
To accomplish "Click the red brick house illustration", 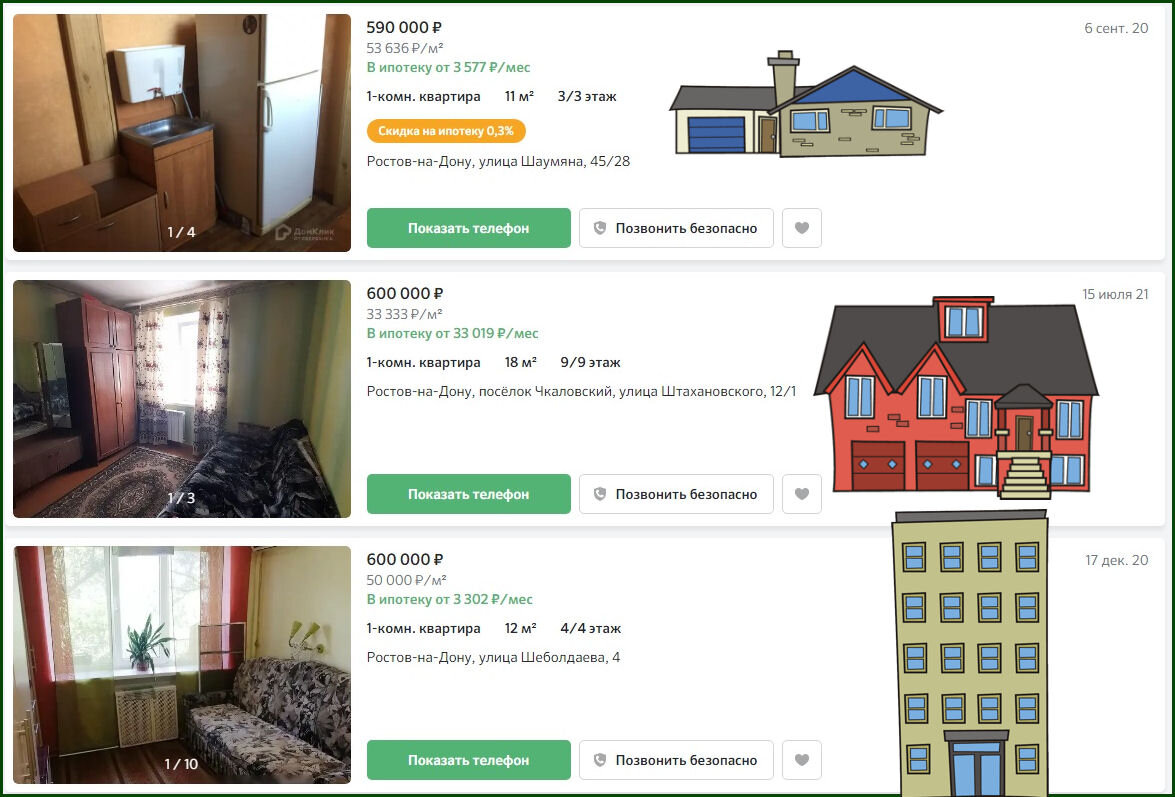I will (x=956, y=397).
